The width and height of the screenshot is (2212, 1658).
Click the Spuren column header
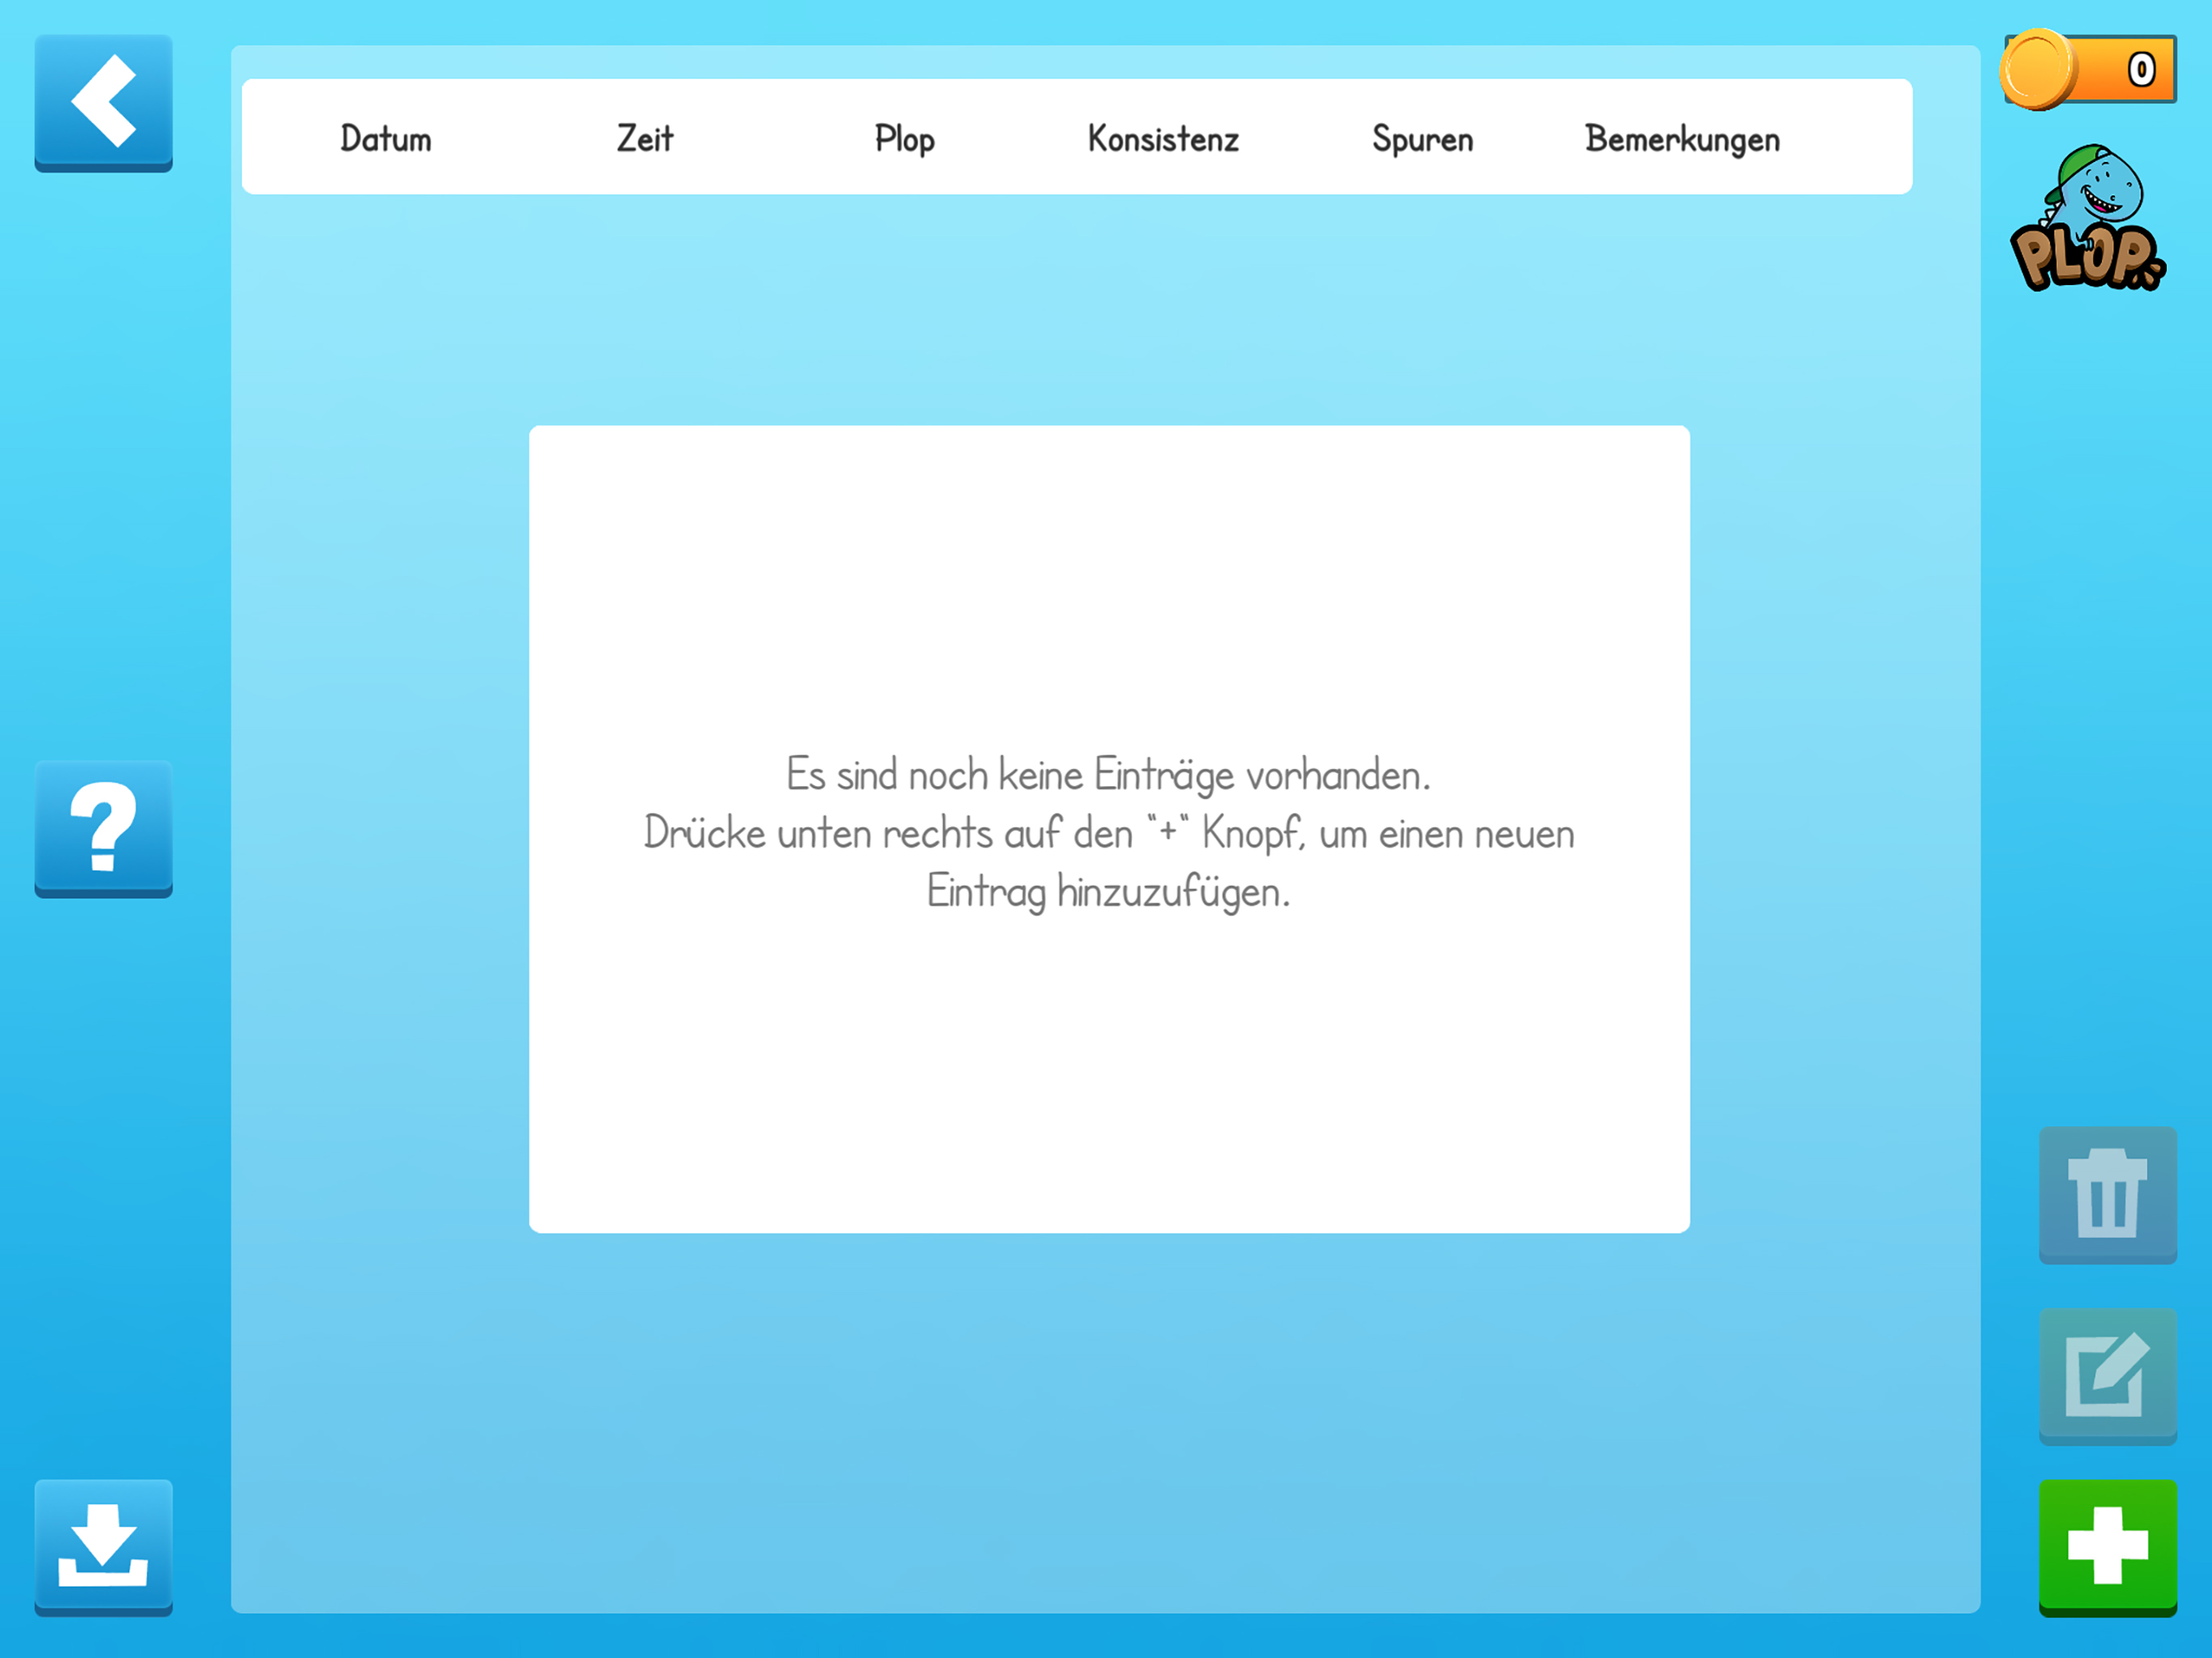pyautogui.click(x=1422, y=139)
